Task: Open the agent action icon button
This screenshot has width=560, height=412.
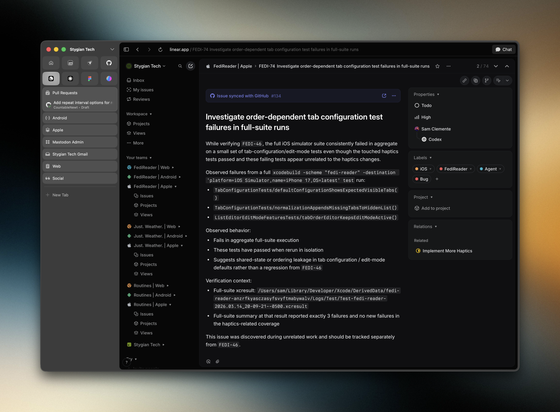Action: point(498,81)
